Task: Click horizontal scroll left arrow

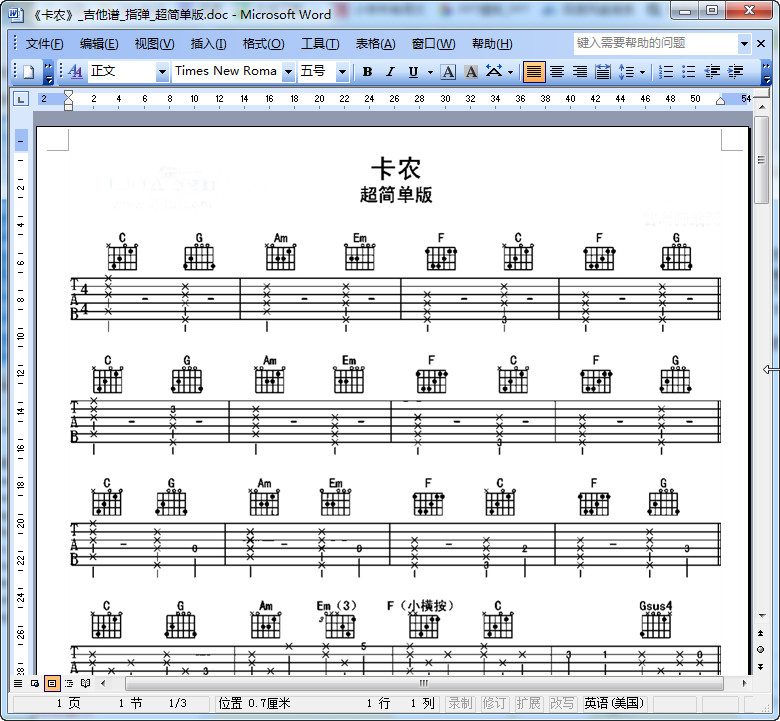Action: (103, 683)
